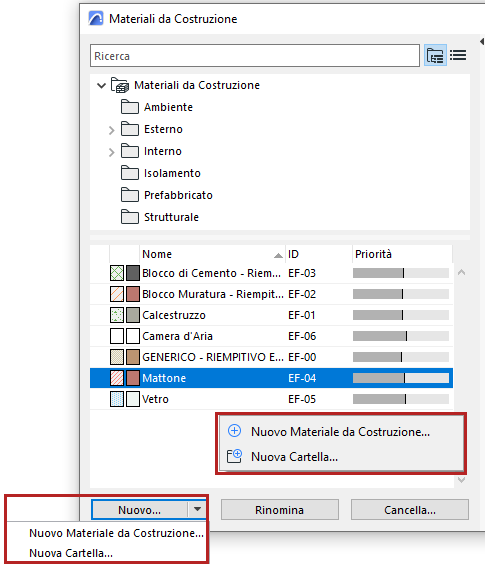The height and width of the screenshot is (564, 485).
Task: Click the plus icon for new material
Action: click(x=235, y=431)
